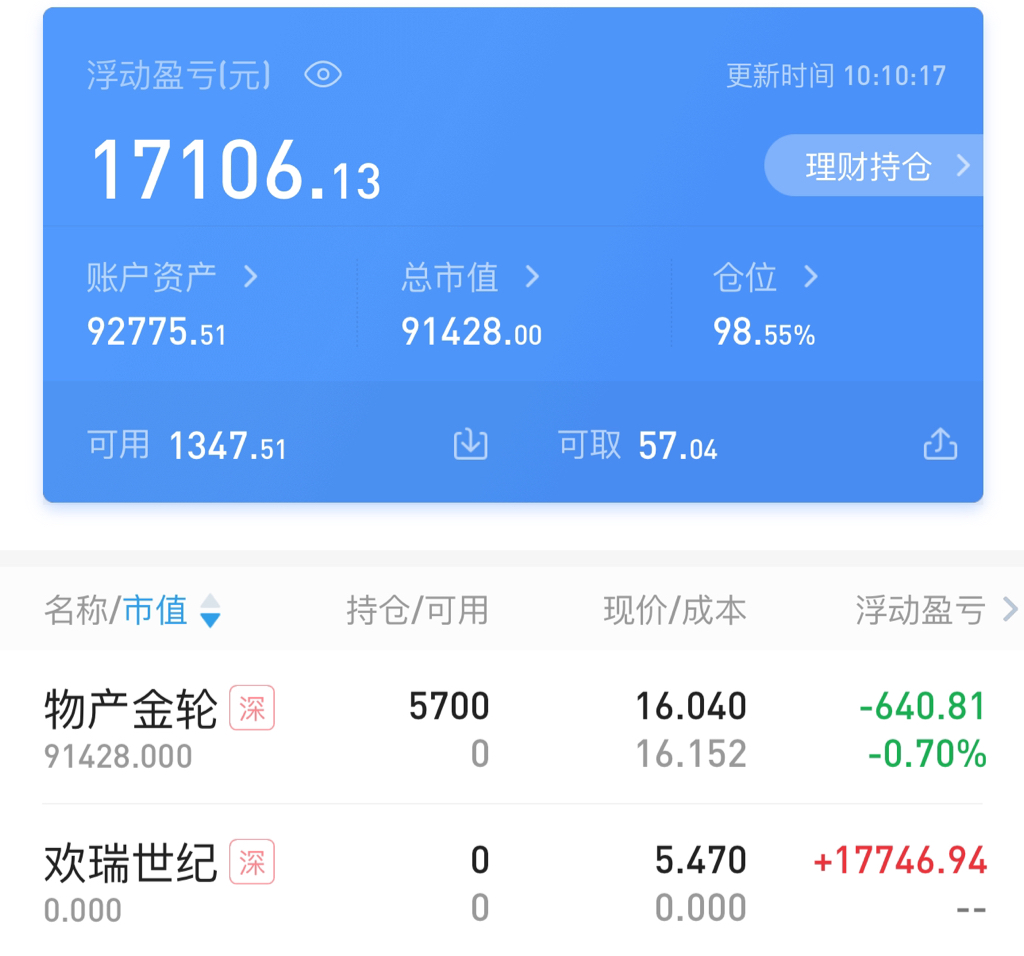Click the 可用 1347.51 available balance

click(187, 445)
